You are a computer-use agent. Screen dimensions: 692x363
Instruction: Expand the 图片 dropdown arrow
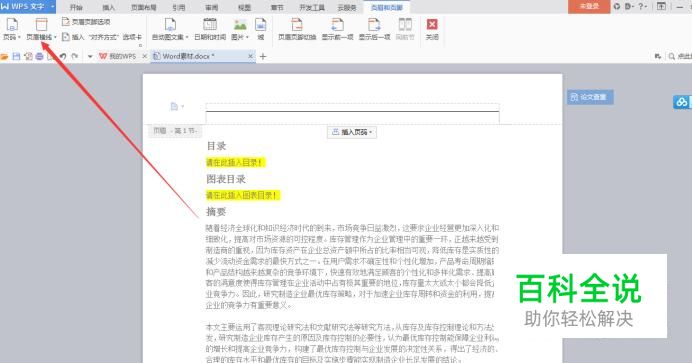(247, 37)
